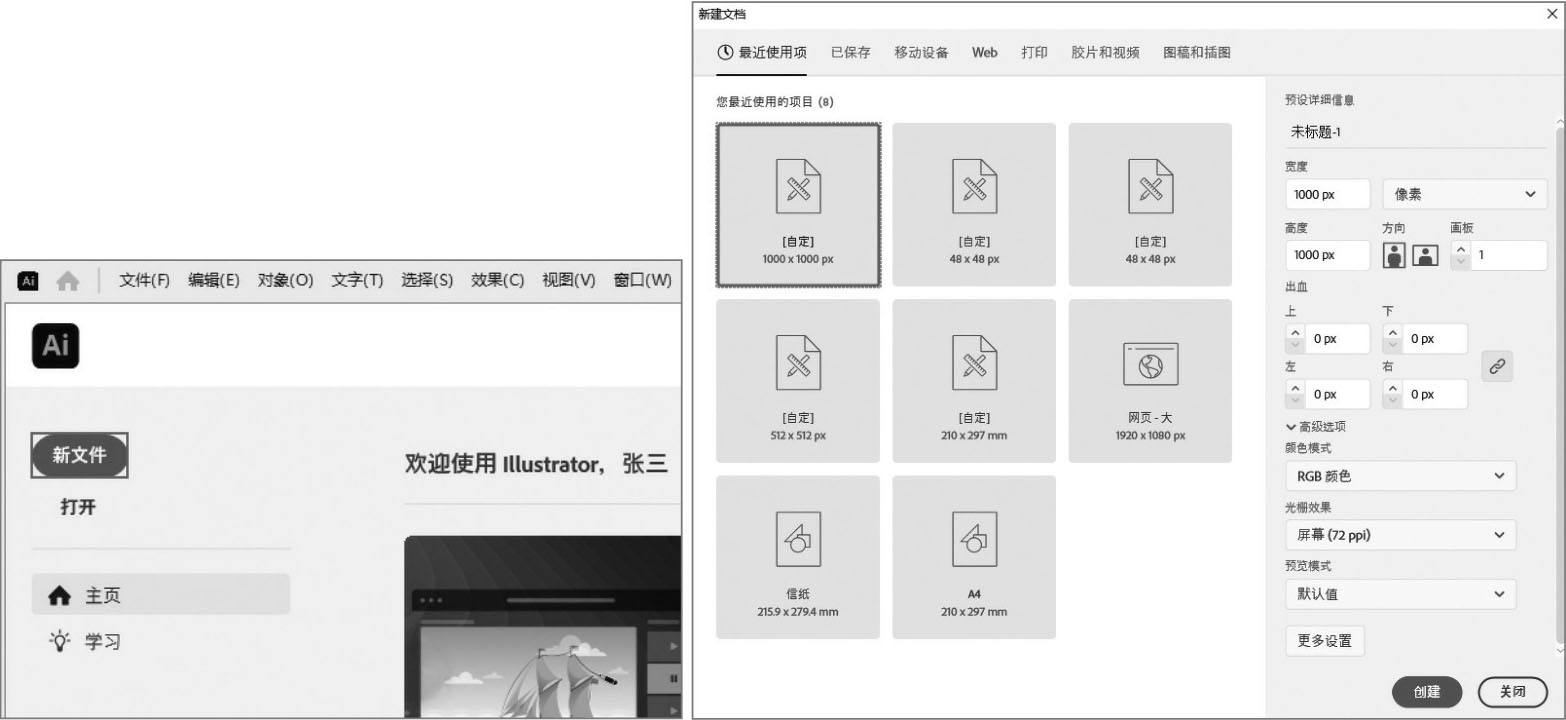
Task: Open the 对象(O) menu
Action: pos(286,281)
